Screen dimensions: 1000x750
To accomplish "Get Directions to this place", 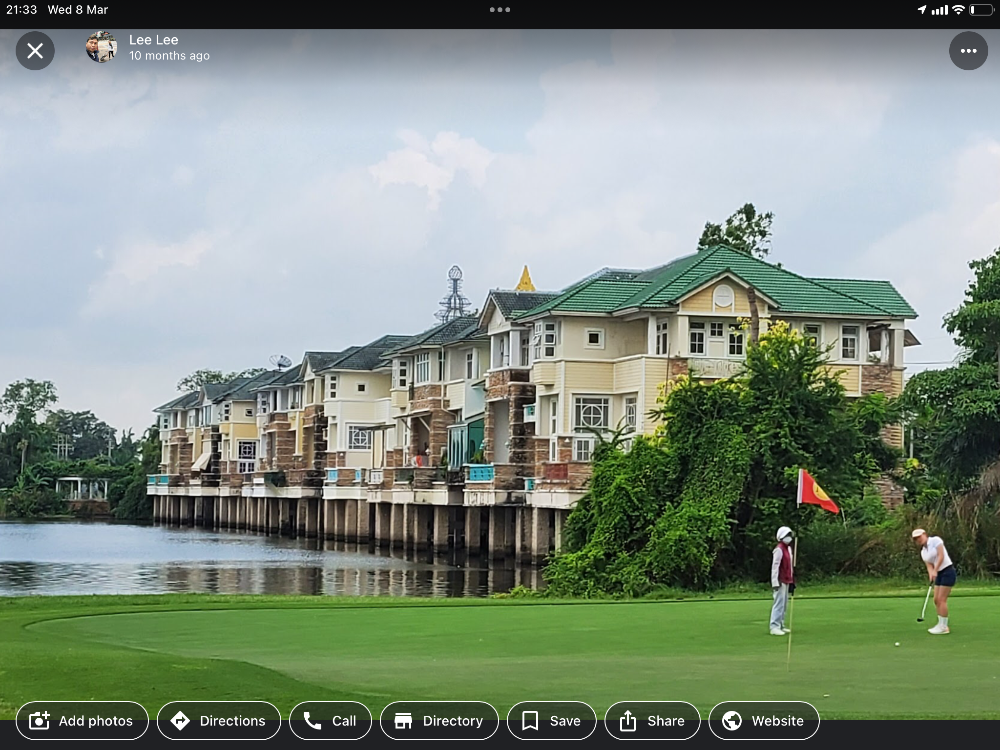I will [x=219, y=721].
